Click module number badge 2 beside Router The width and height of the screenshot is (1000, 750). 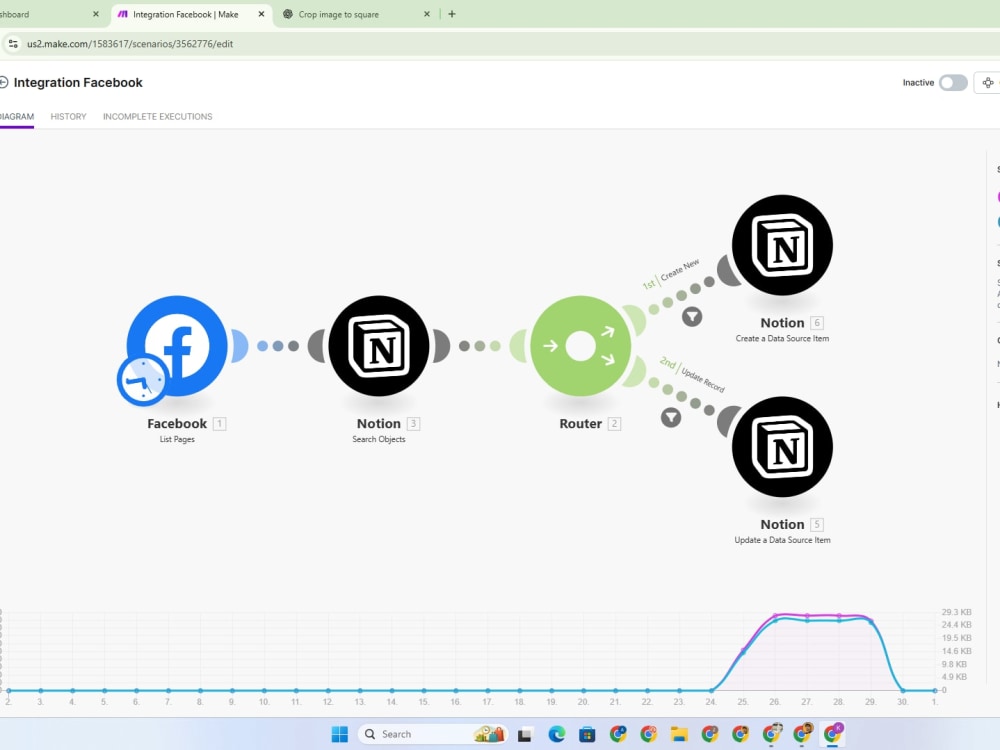[x=614, y=423]
